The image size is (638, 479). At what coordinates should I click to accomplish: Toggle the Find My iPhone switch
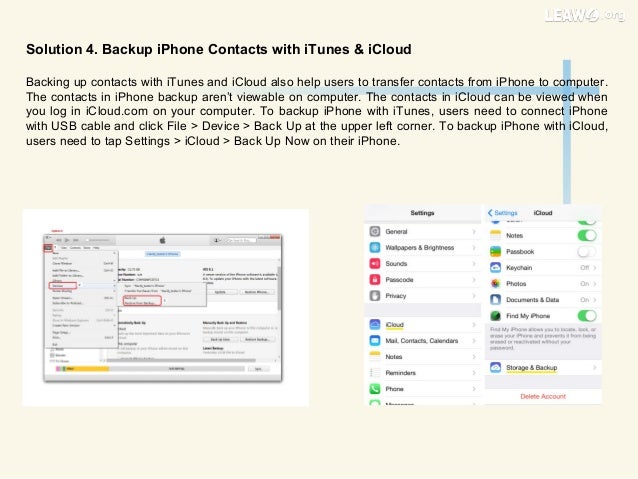click(587, 316)
